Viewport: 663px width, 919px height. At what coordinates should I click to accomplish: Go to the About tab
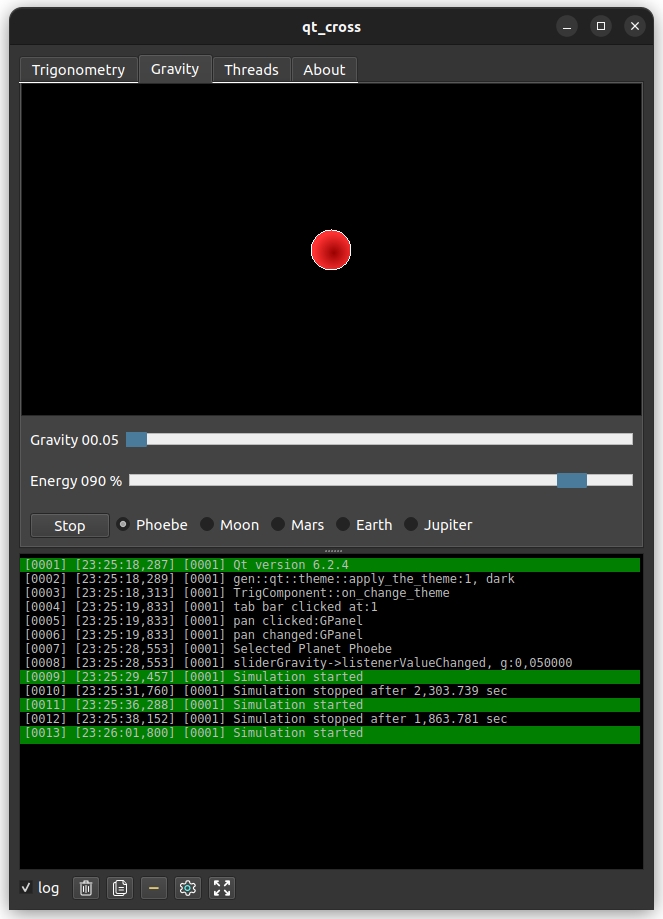[324, 69]
